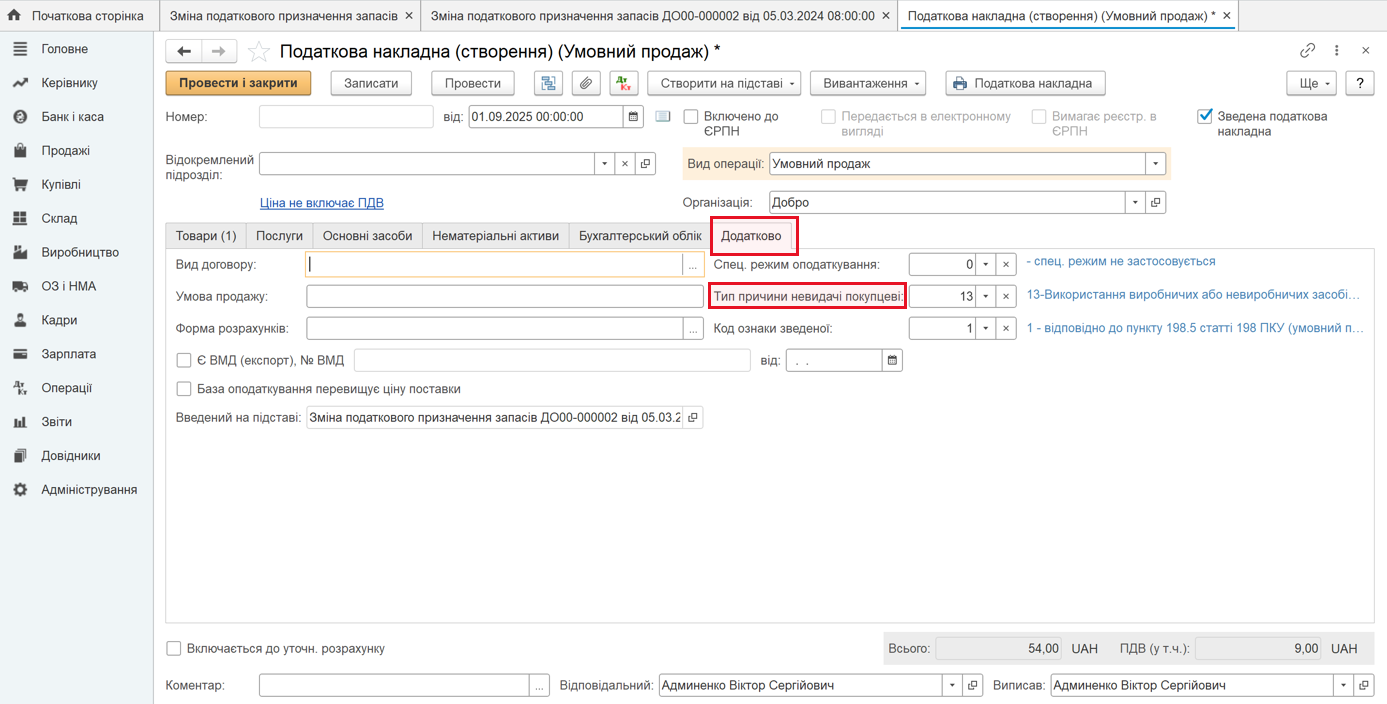Focus the Номер input field
1387x704 pixels.
[346, 117]
